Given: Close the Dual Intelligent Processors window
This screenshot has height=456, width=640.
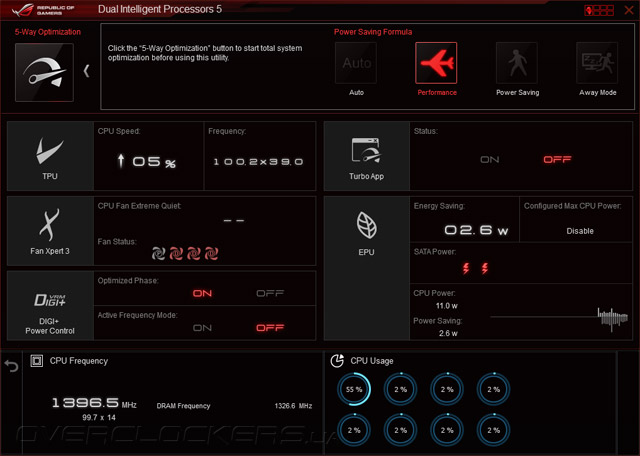Looking at the screenshot, I should [629, 10].
